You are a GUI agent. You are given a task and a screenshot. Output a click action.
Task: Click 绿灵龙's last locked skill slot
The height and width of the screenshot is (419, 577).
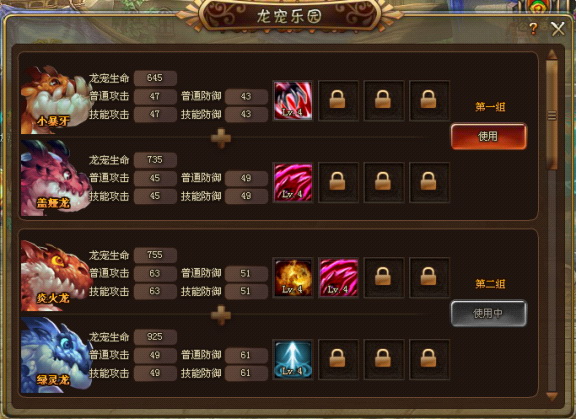click(x=429, y=359)
